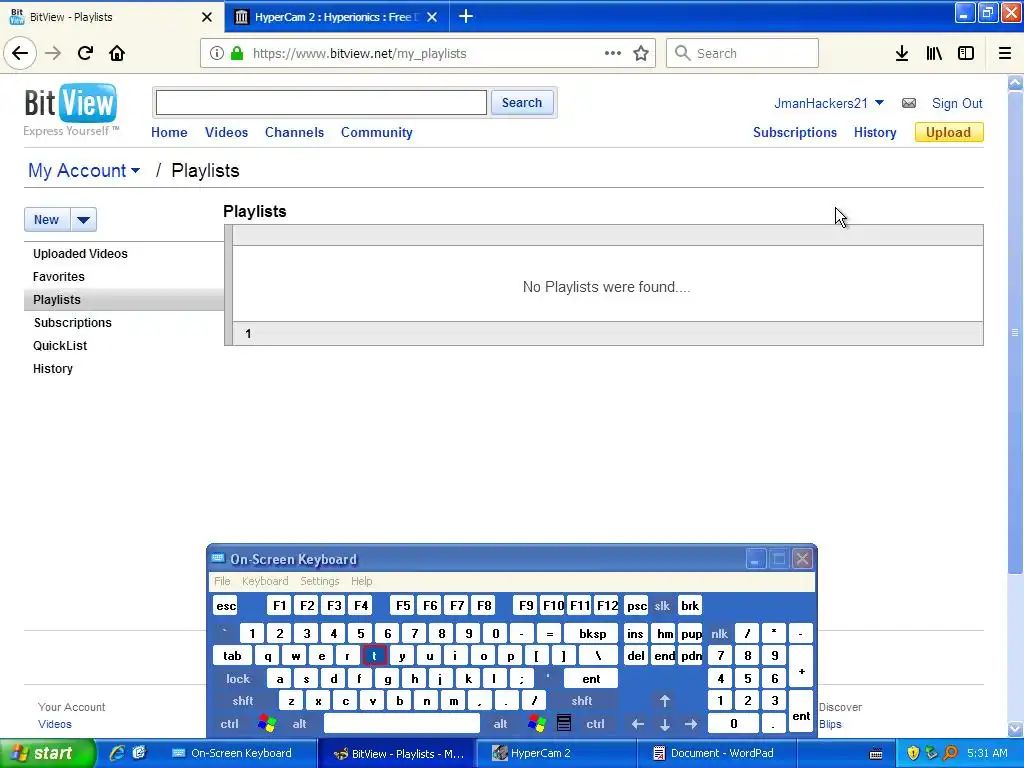Toggle the right shft key
1024x768 pixels.
(582, 701)
